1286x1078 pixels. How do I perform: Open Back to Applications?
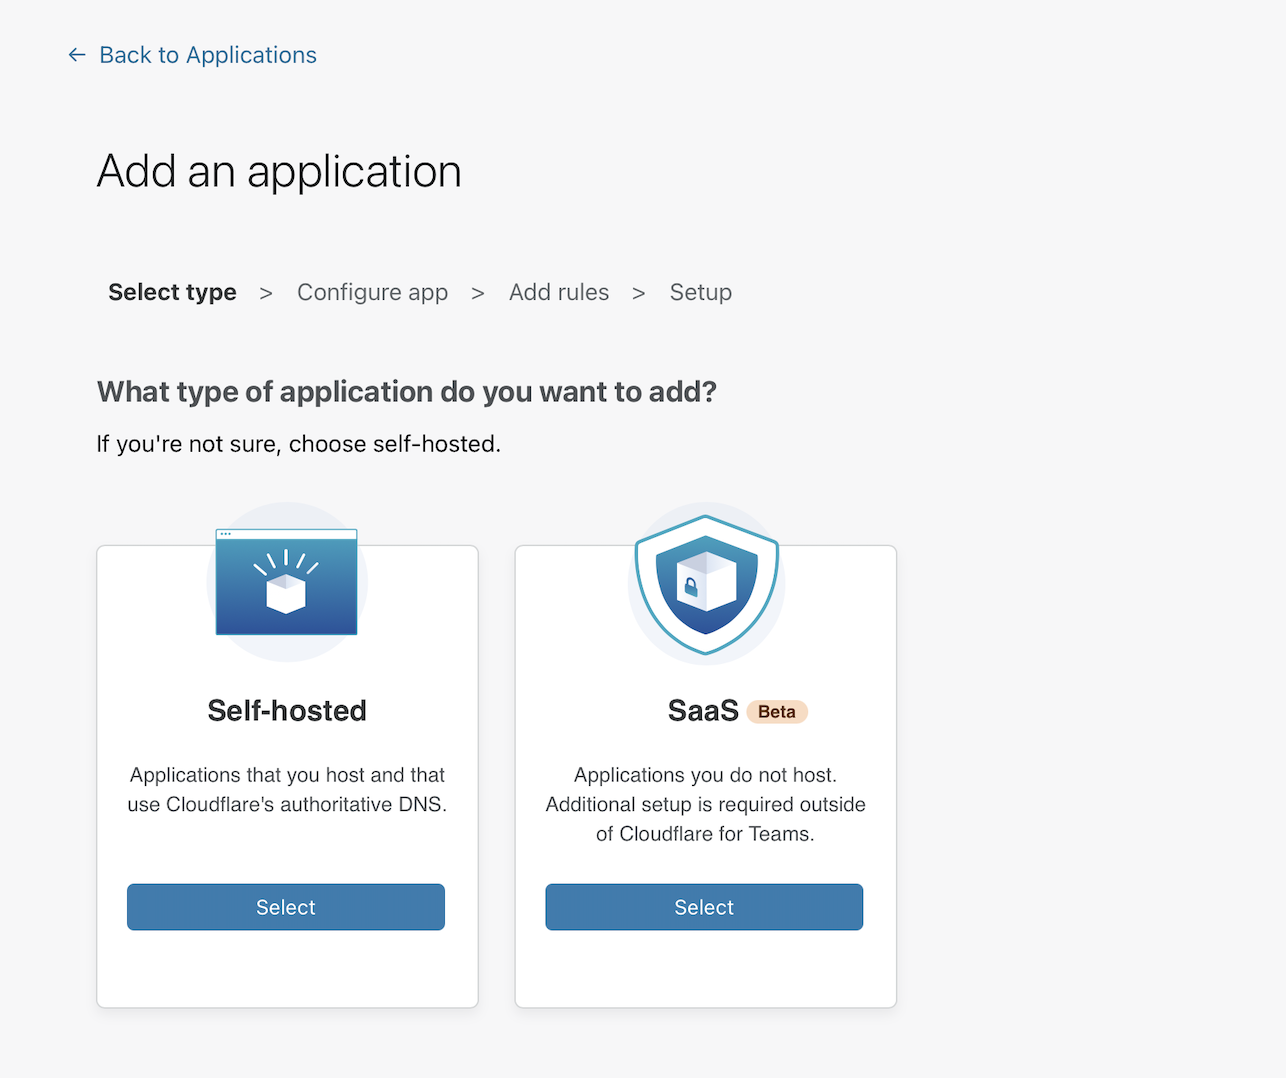pyautogui.click(x=207, y=55)
